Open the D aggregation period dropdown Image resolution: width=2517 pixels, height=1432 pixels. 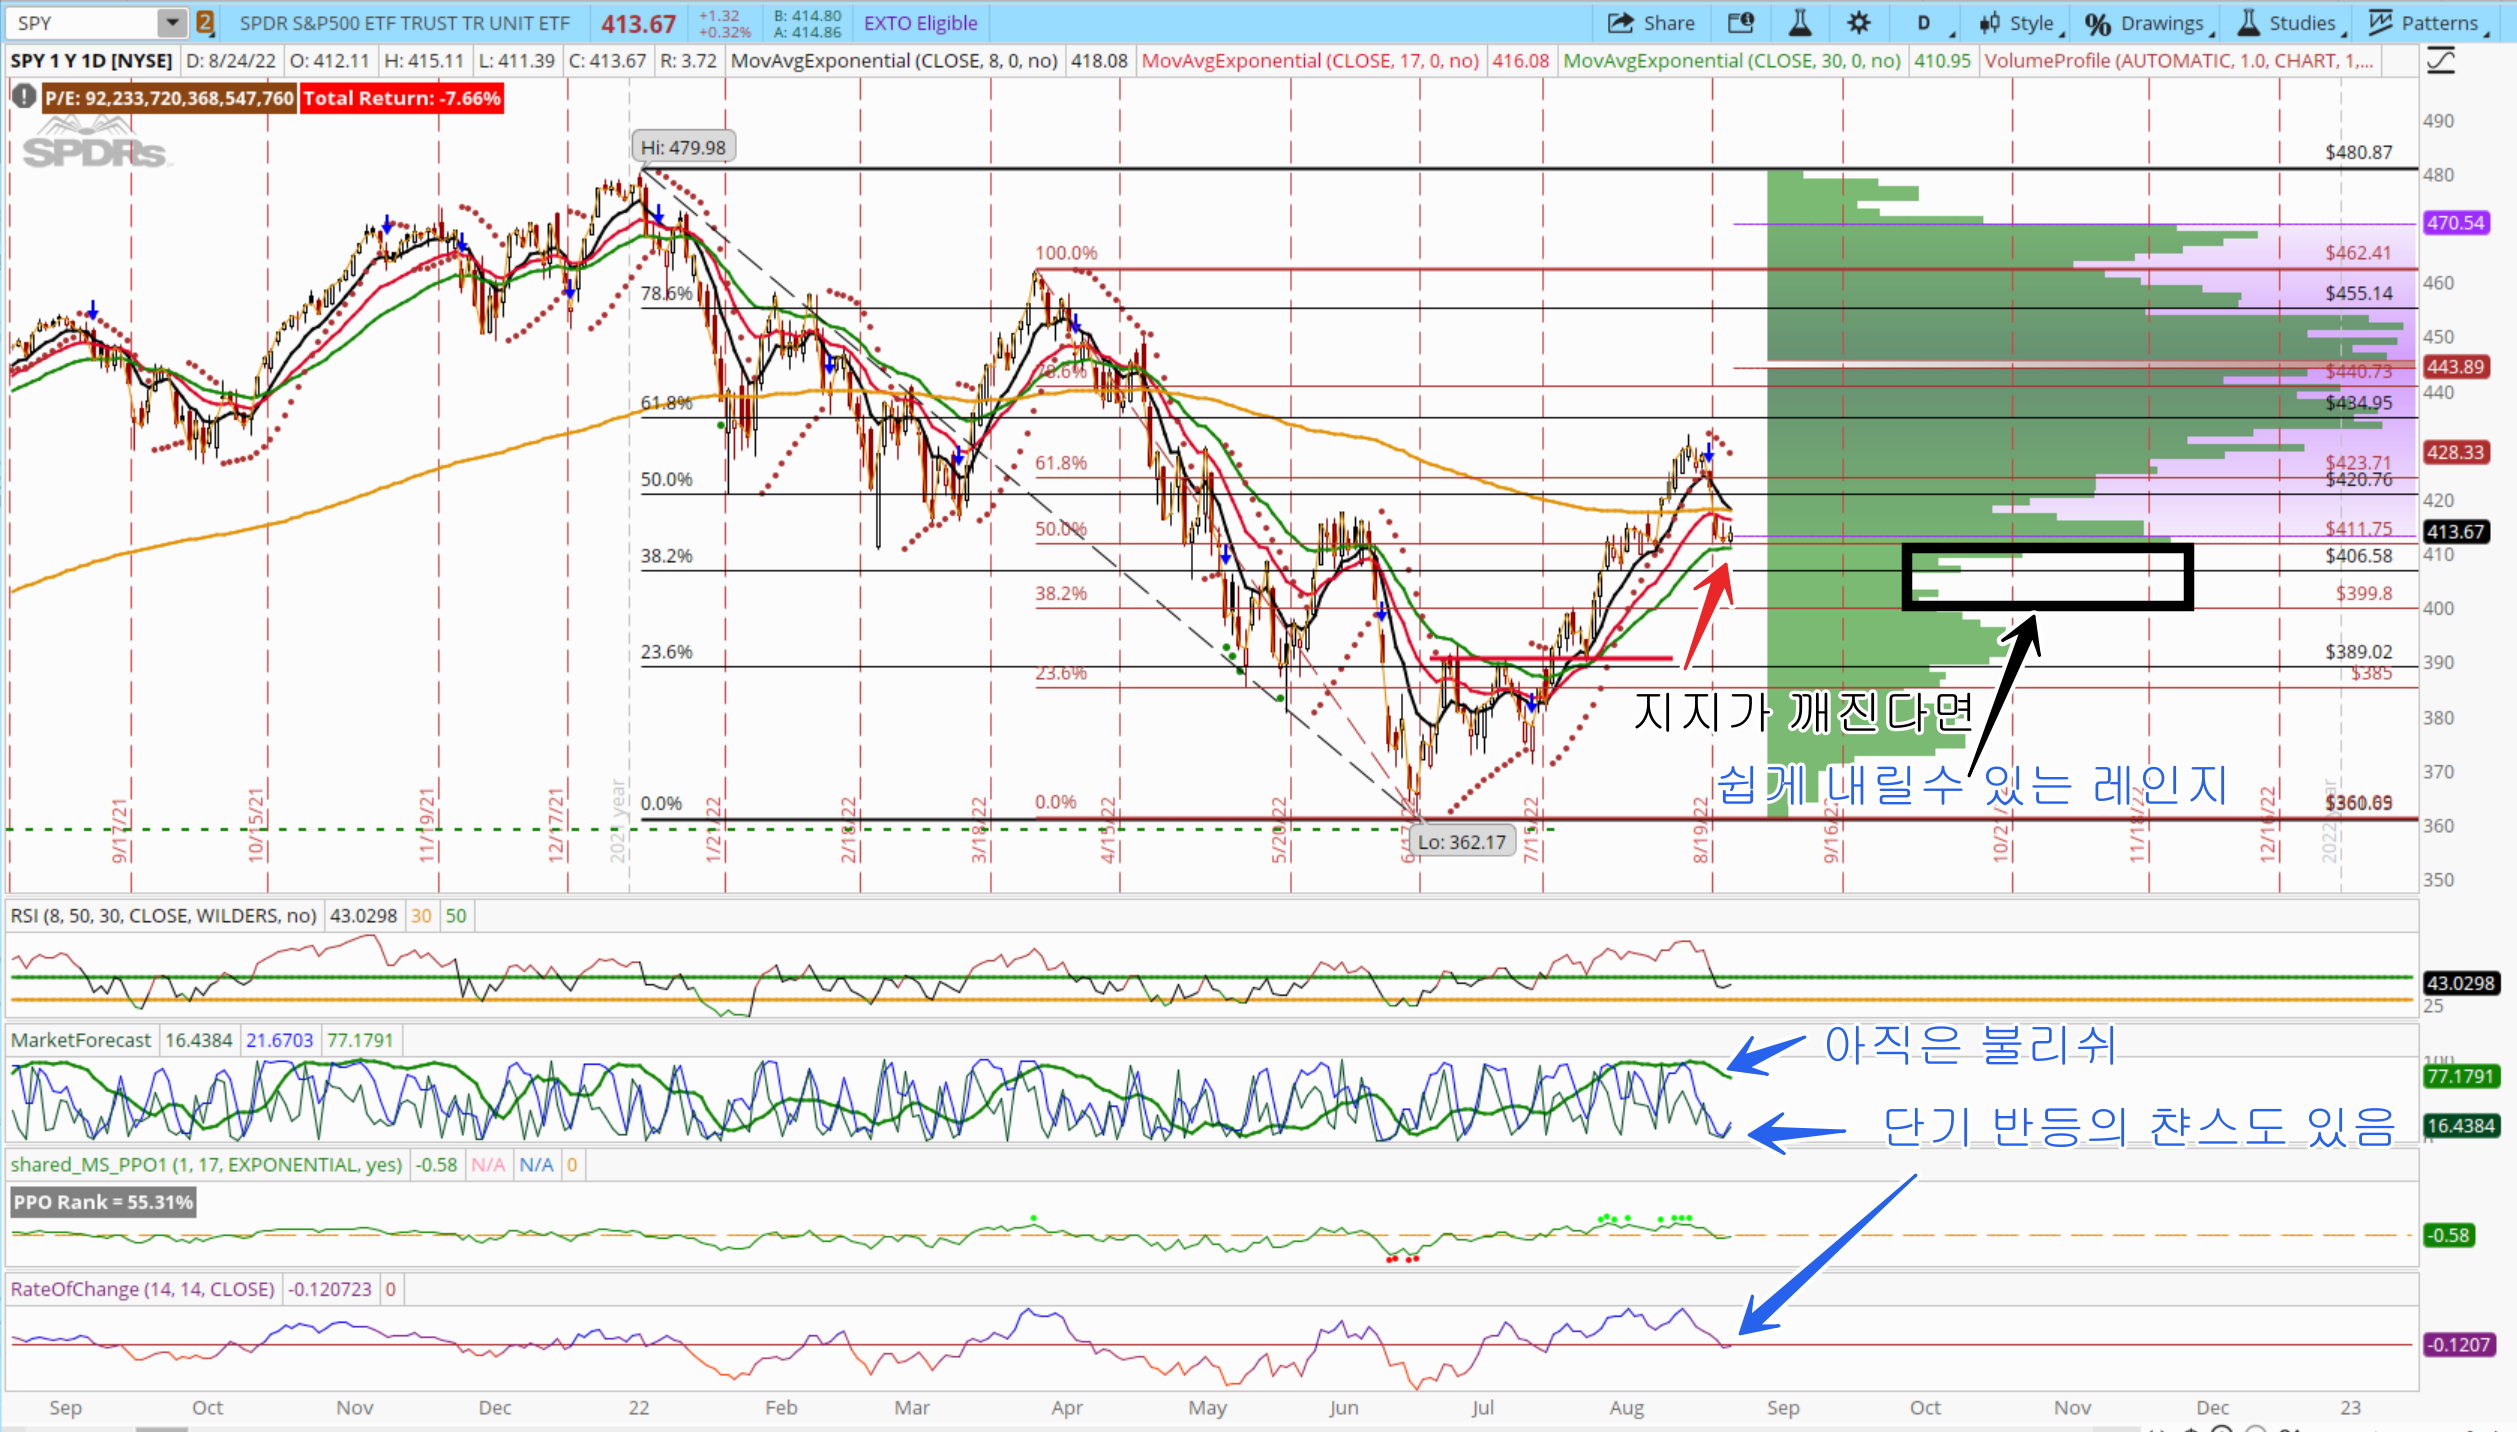point(1923,23)
